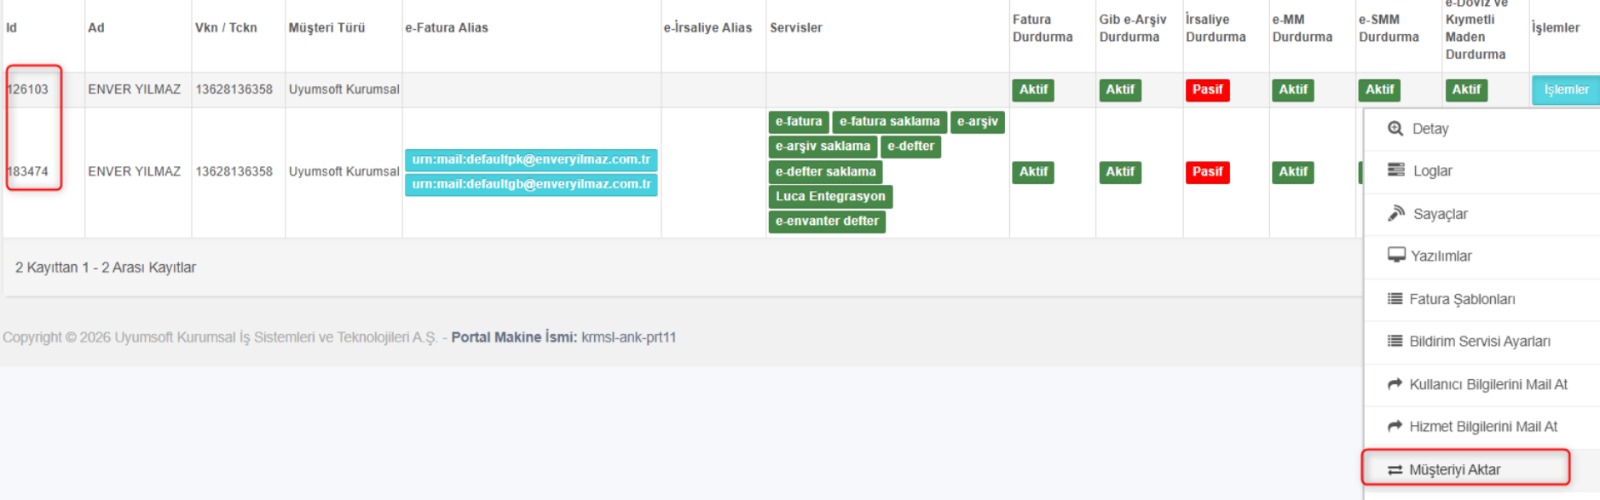The width and height of the screenshot is (1600, 500).
Task: Click the Müşteriyi Aktar transfer arrows icon
Action: tap(1395, 470)
